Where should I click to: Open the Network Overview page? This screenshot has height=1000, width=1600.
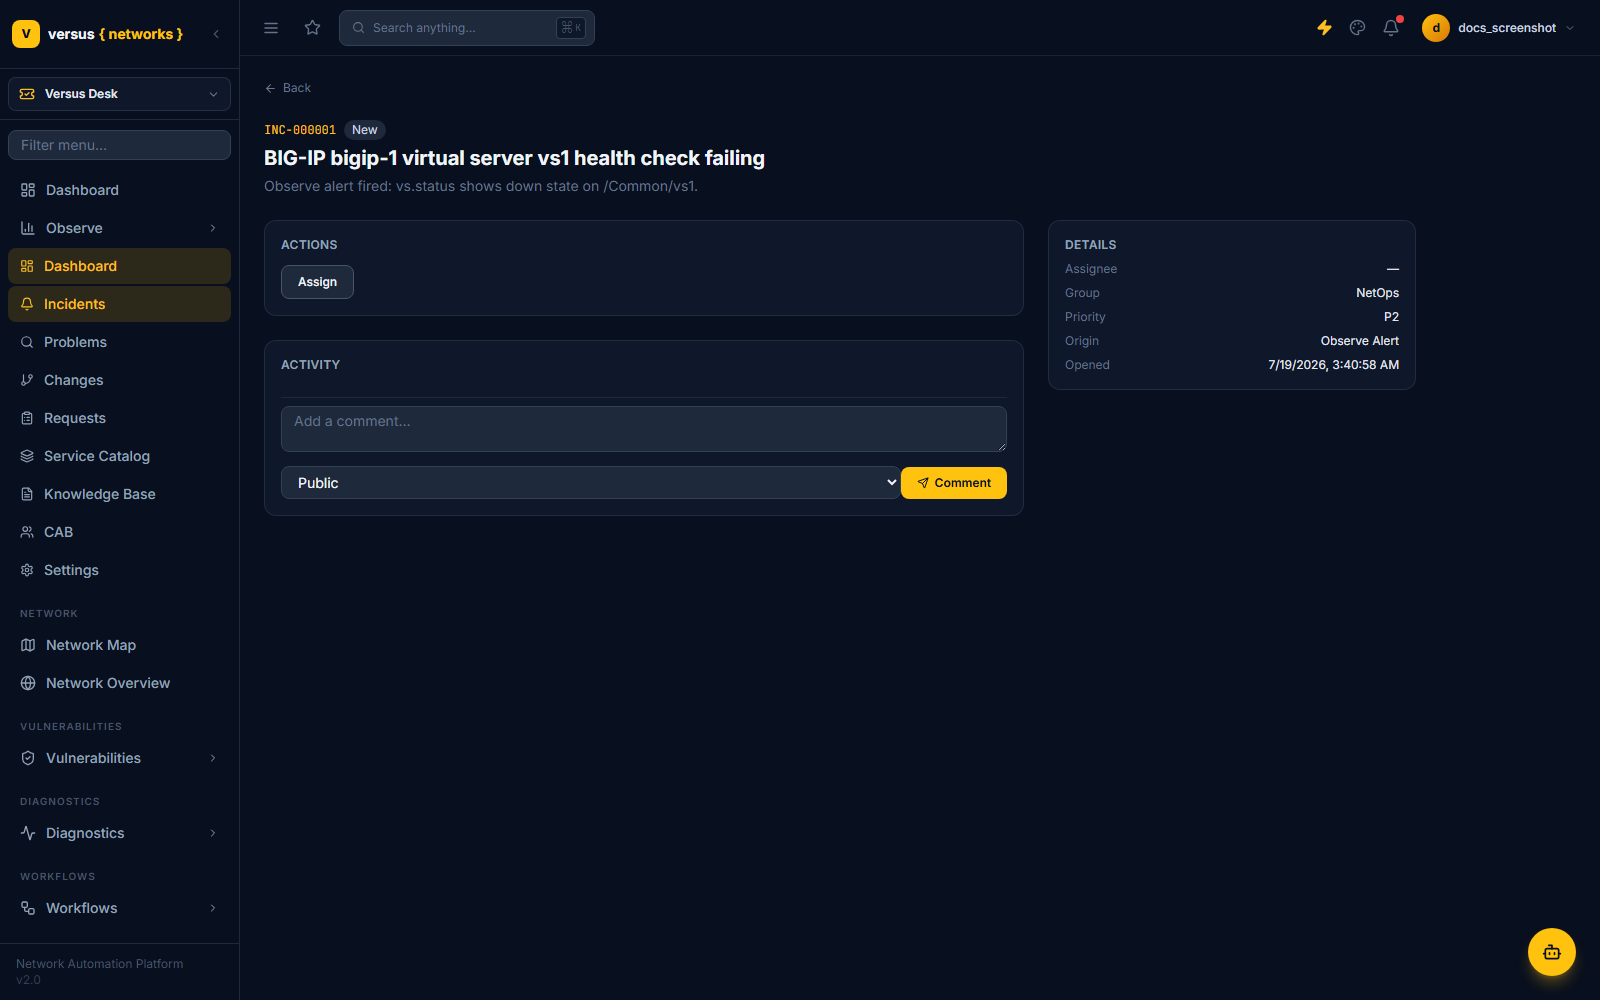(x=119, y=683)
